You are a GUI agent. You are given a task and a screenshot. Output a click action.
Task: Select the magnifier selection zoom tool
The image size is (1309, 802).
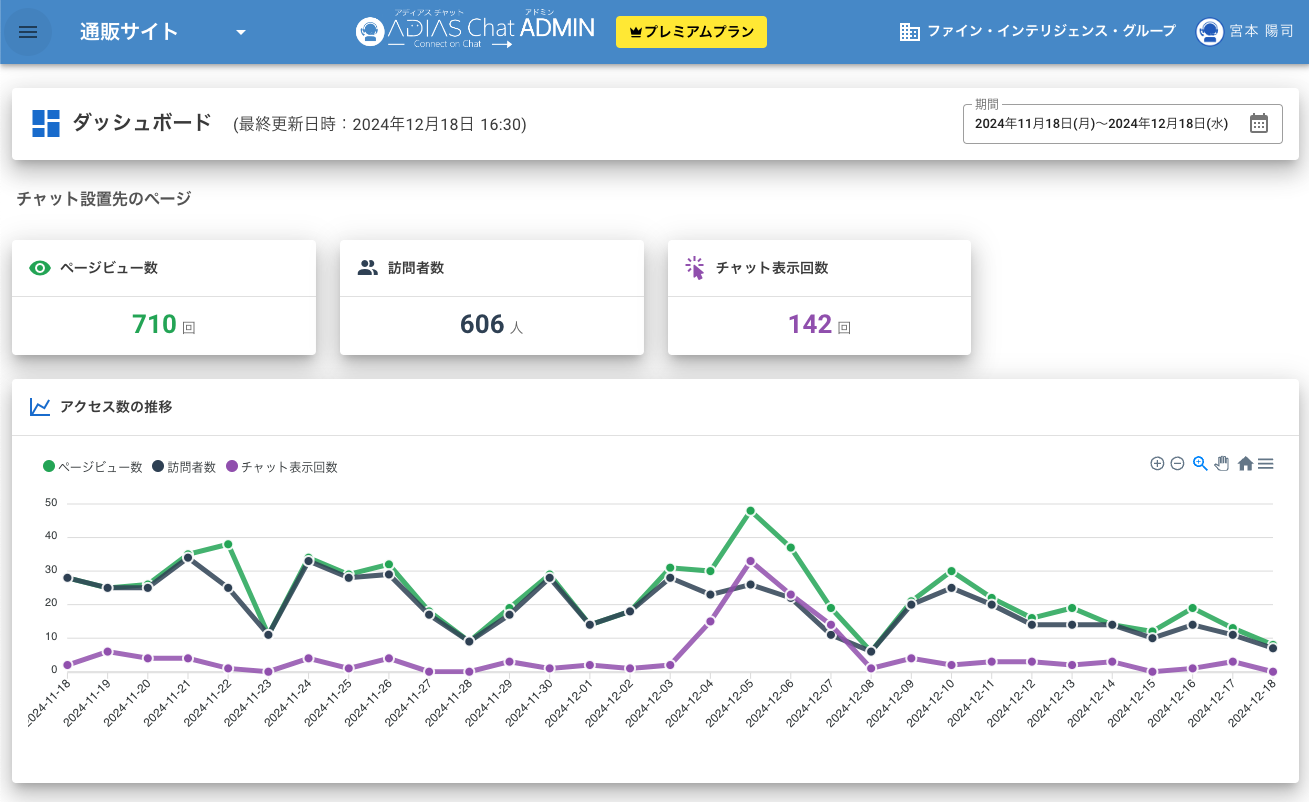1200,463
